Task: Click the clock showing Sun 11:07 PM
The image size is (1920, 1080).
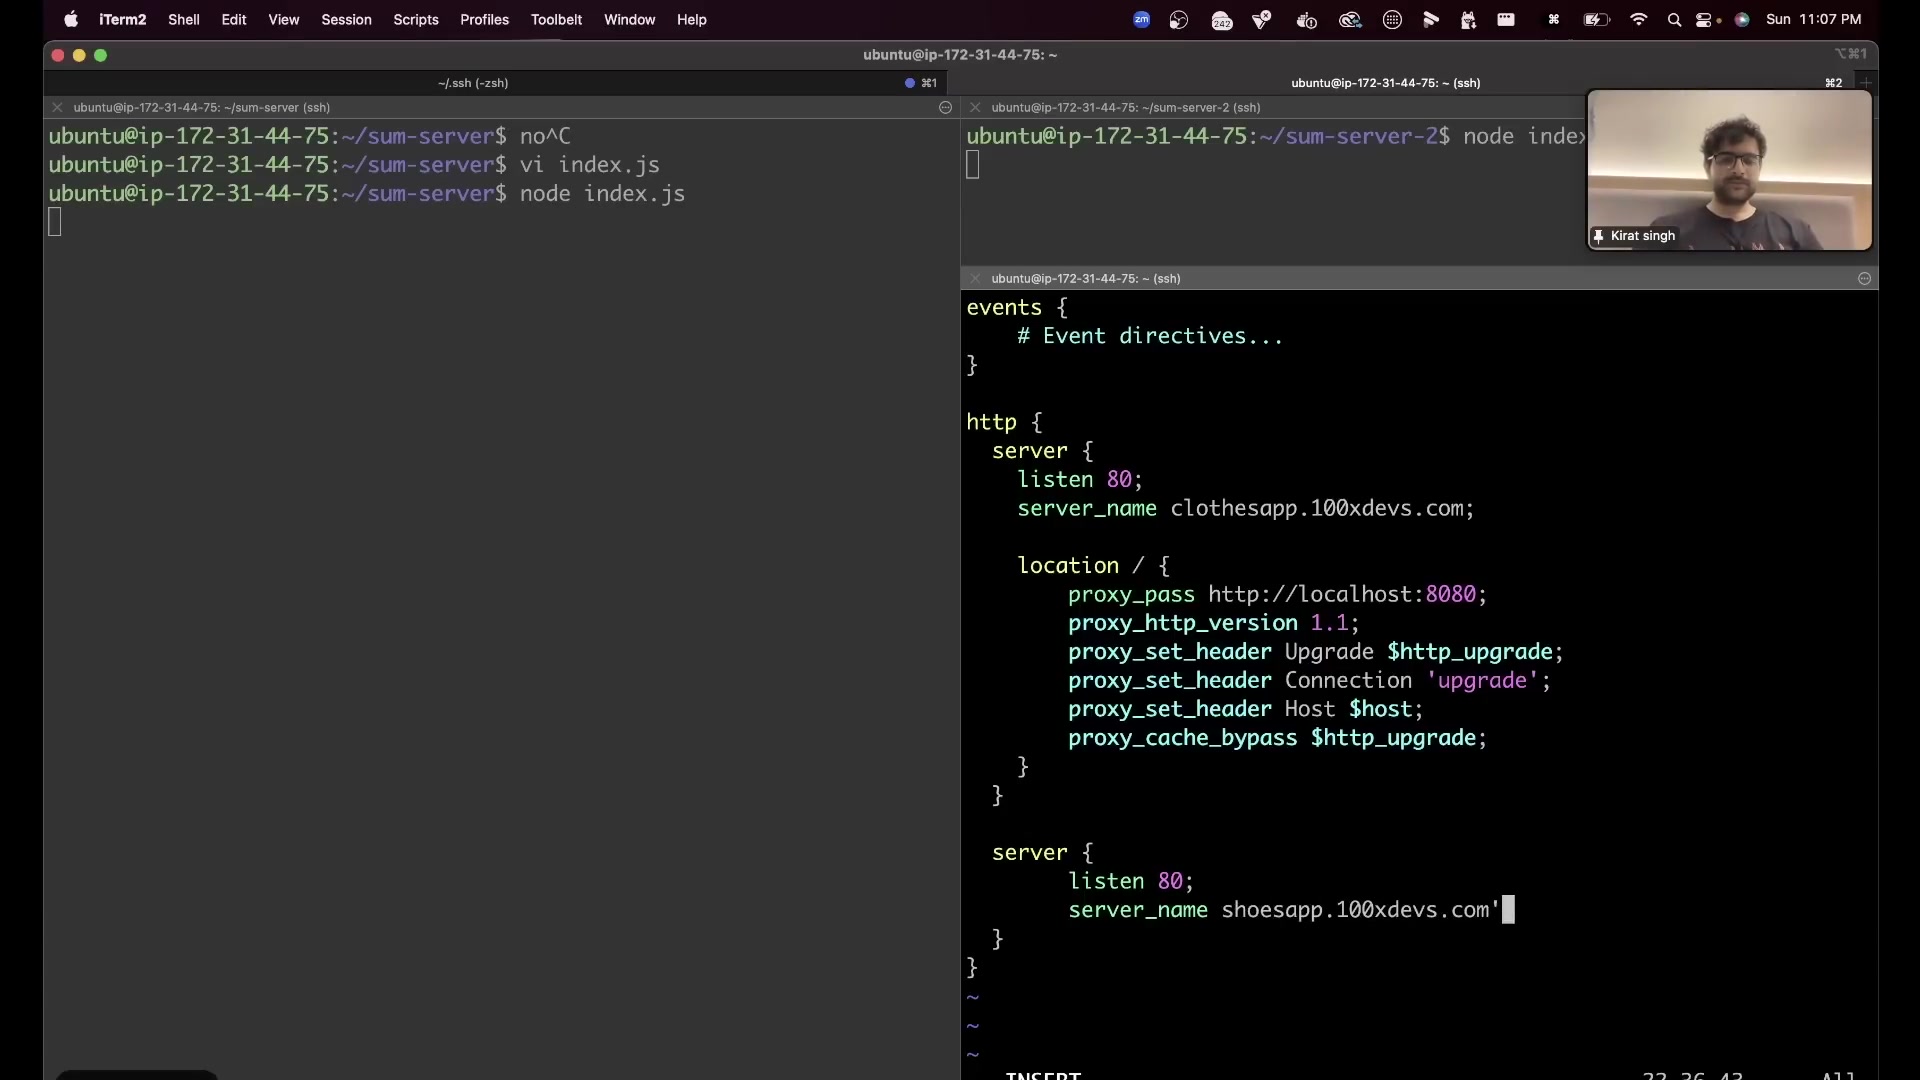Action: [1813, 19]
